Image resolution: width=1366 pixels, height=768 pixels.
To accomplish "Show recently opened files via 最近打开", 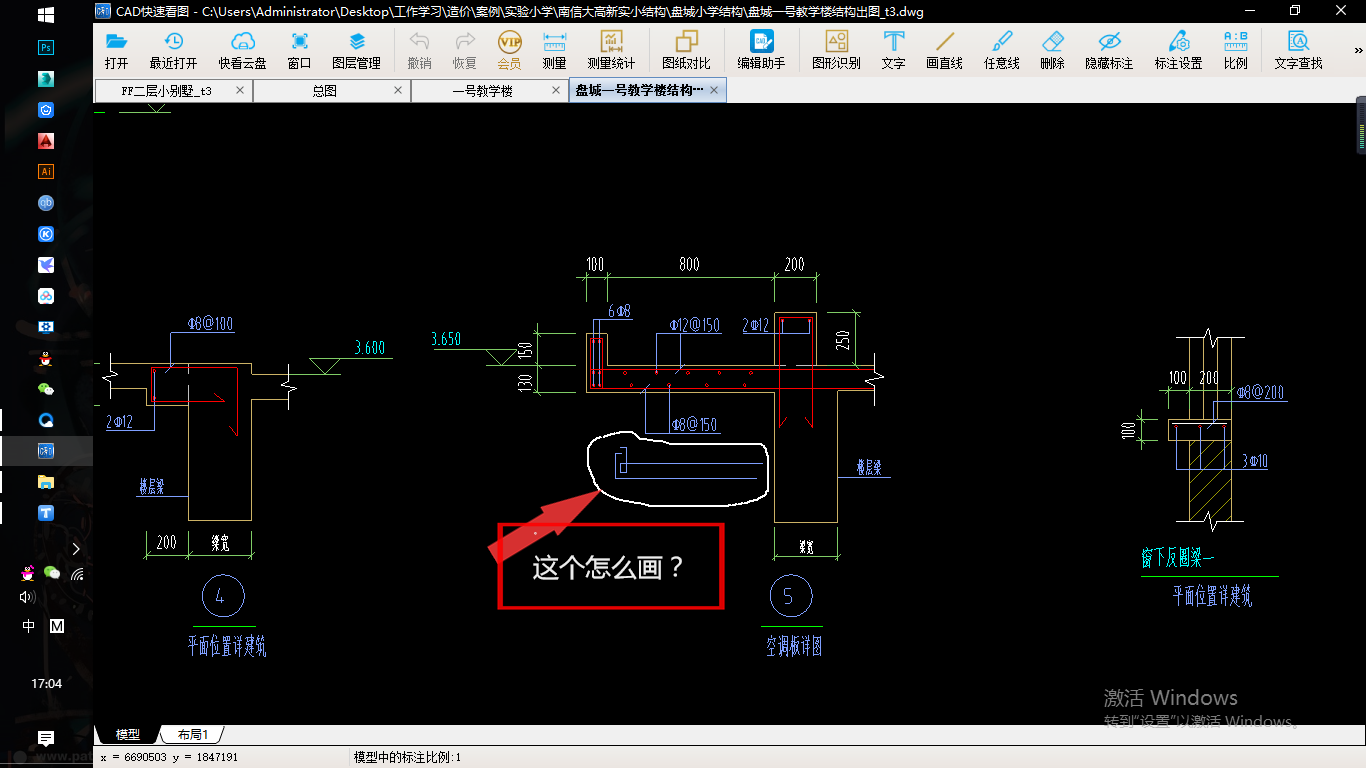I will pos(173,50).
